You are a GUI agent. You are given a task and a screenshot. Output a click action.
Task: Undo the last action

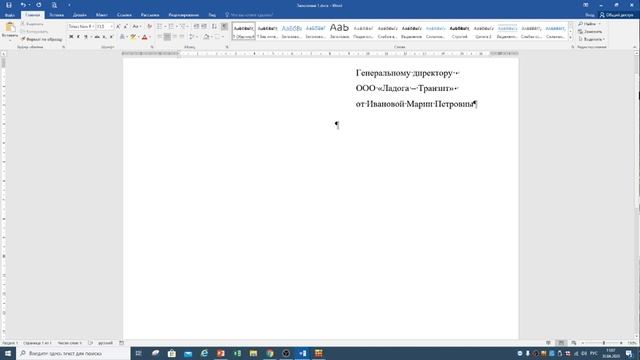(23, 5)
